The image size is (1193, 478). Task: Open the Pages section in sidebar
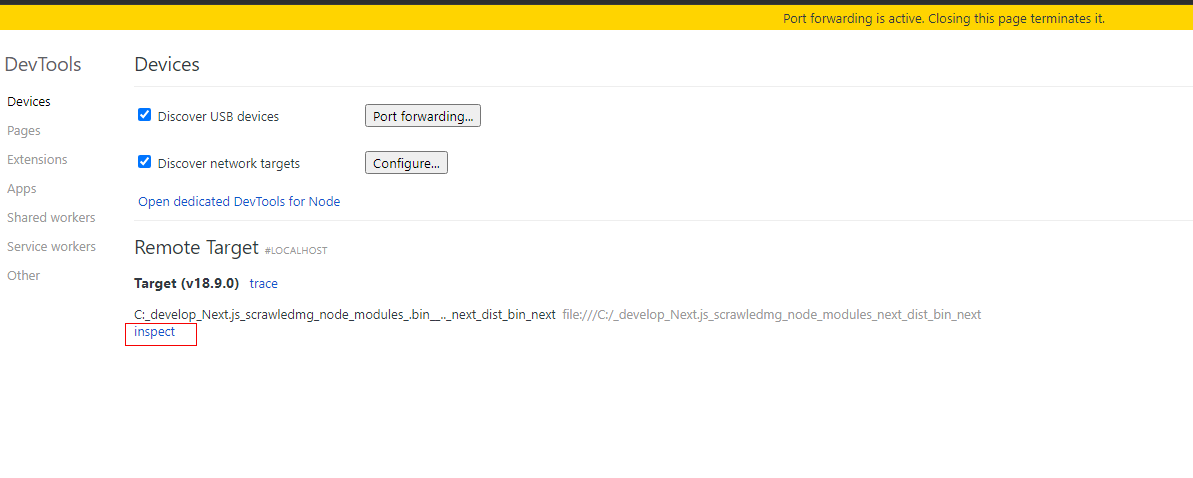pos(24,130)
